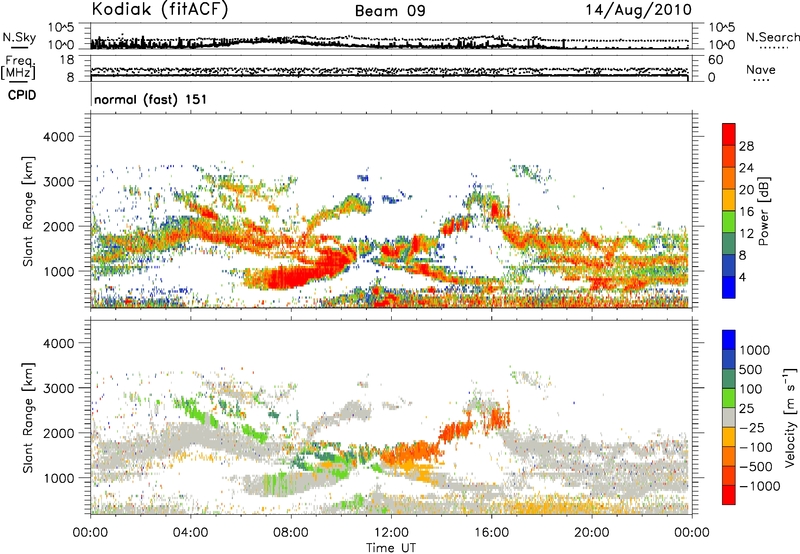Click the '04:00' time tick label
800x554 pixels.
pos(190,533)
